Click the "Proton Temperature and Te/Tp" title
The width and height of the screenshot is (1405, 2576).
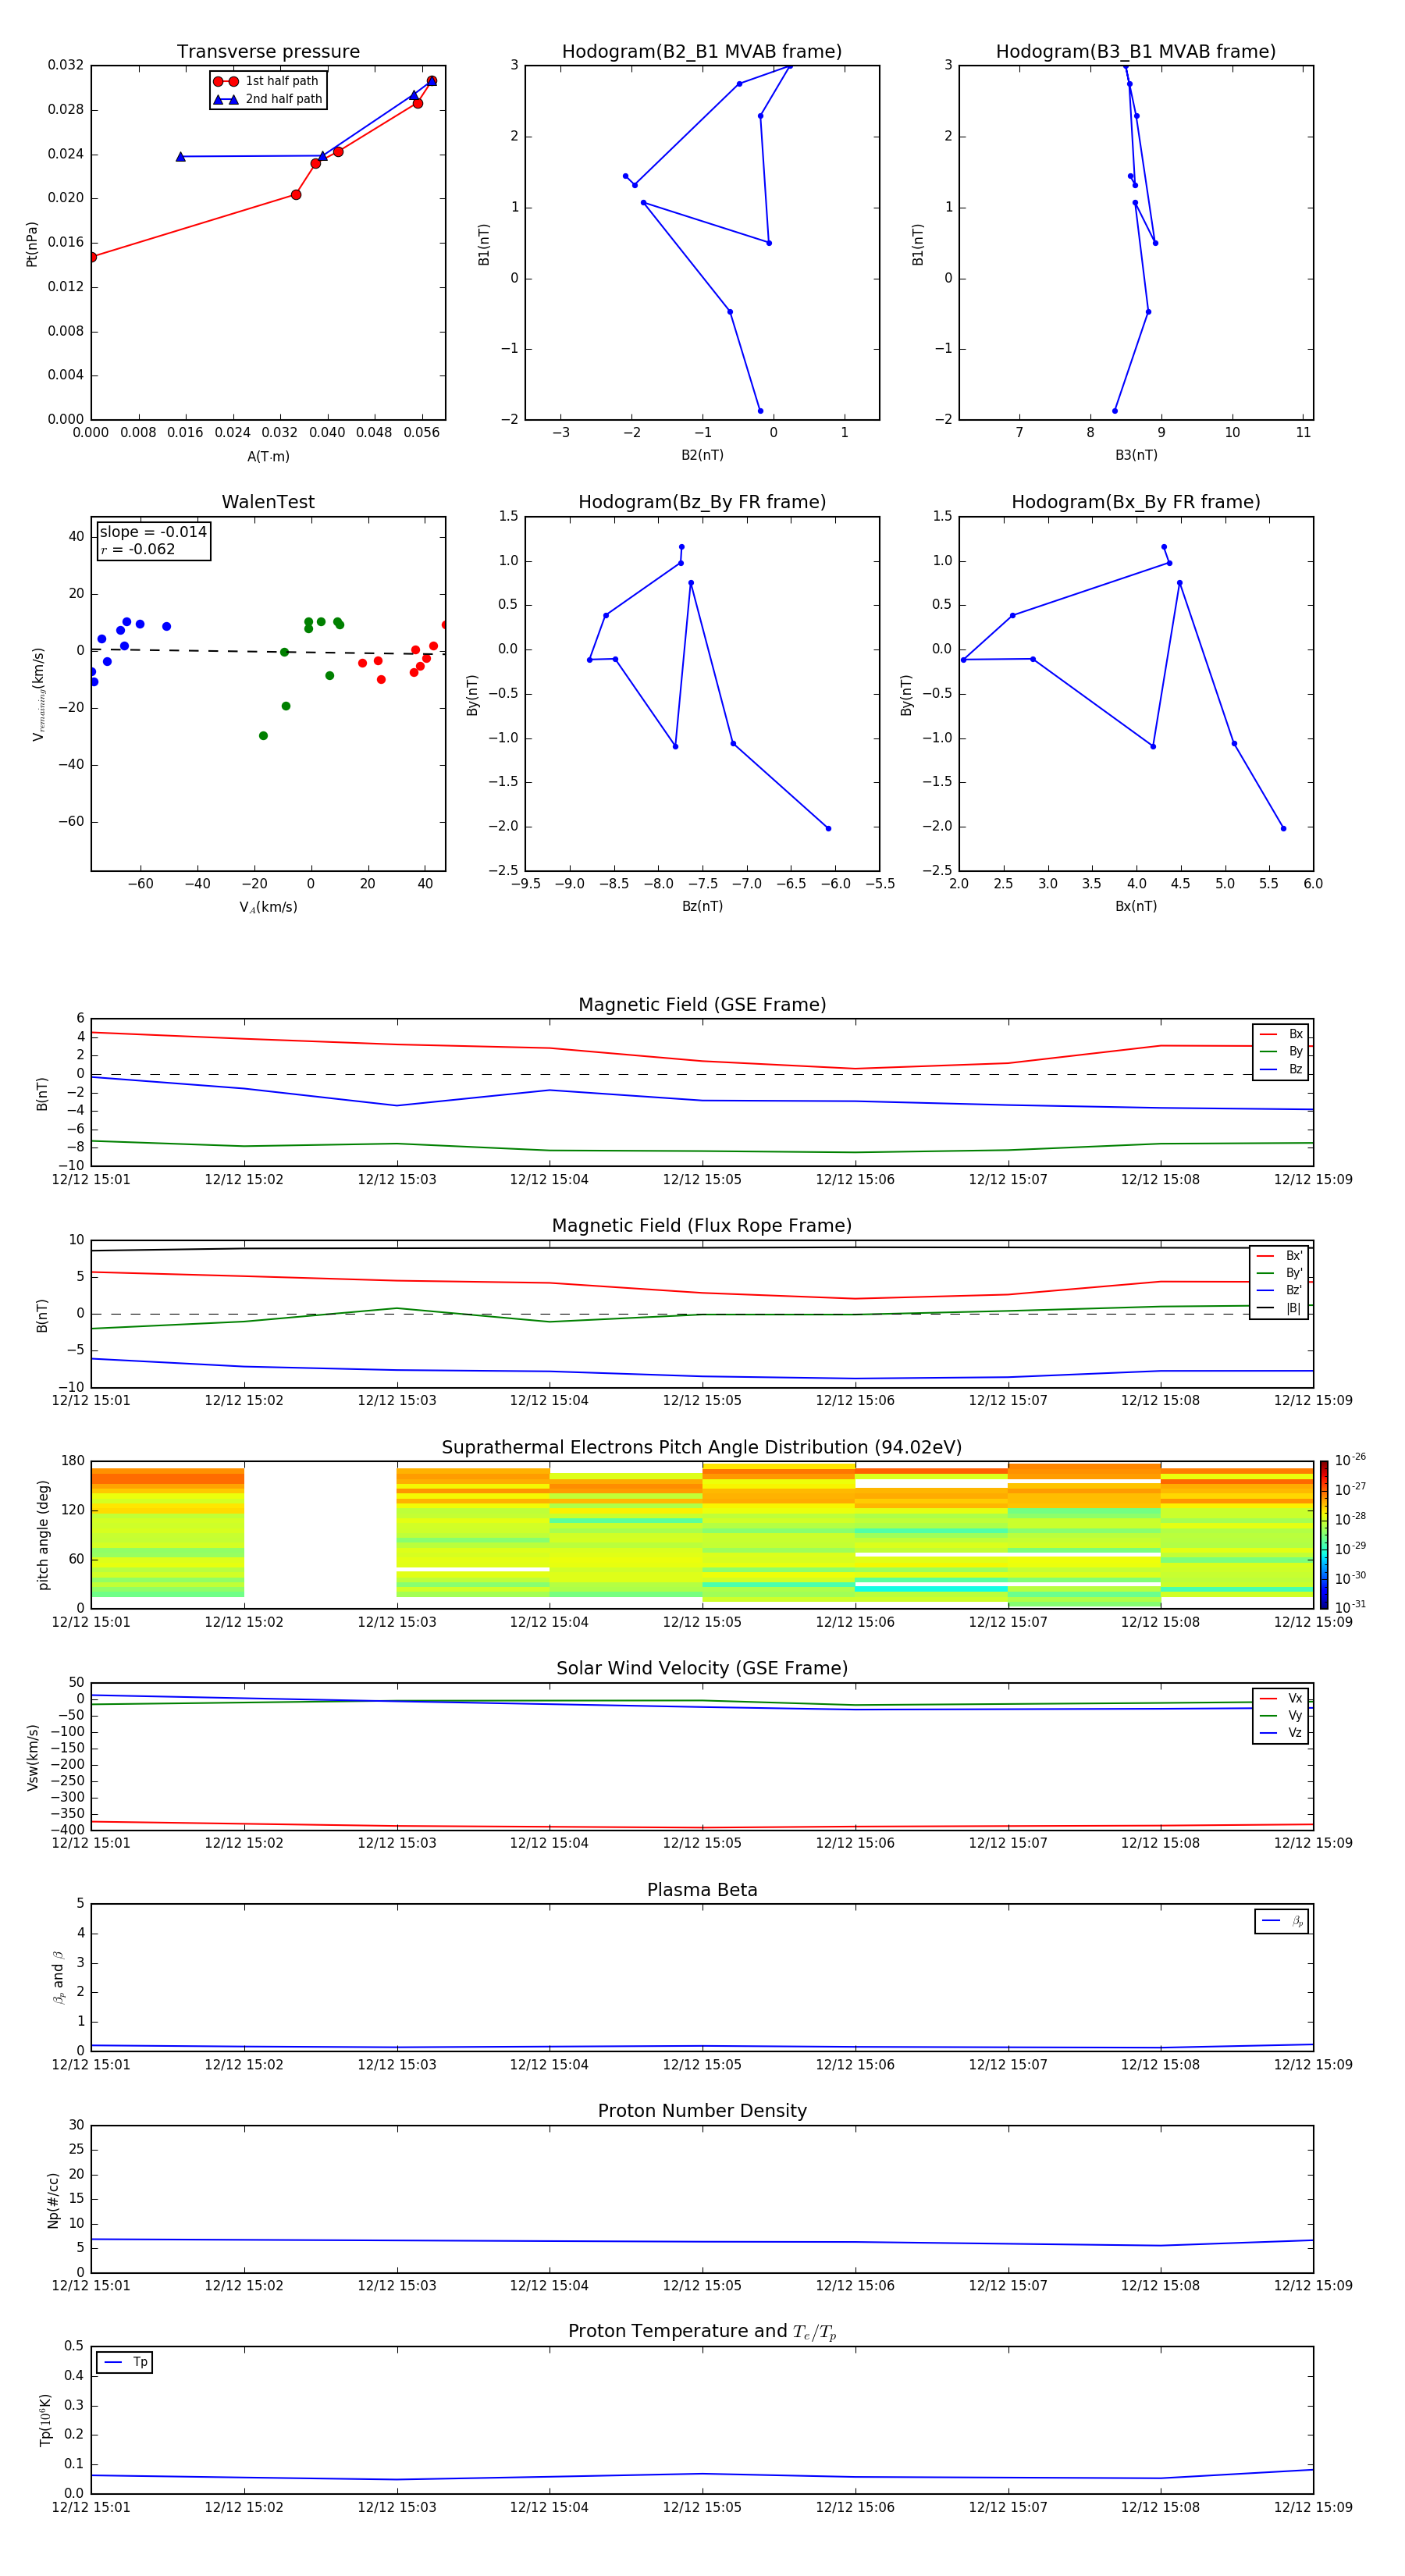(702, 2332)
